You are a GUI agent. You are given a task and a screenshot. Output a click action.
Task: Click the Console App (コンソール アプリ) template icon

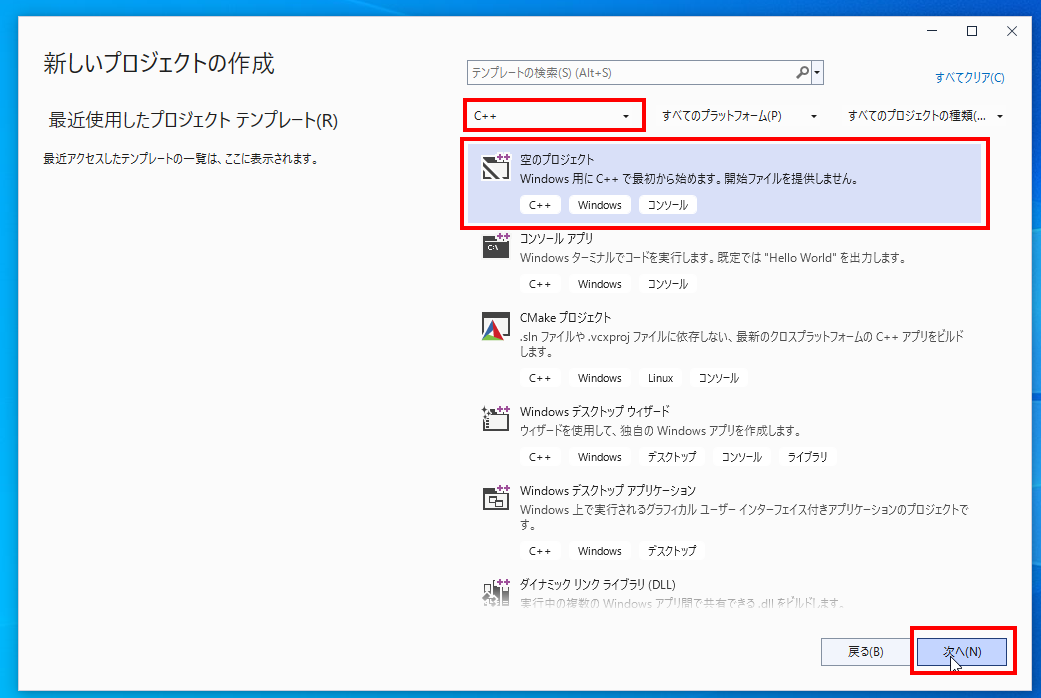click(x=495, y=246)
